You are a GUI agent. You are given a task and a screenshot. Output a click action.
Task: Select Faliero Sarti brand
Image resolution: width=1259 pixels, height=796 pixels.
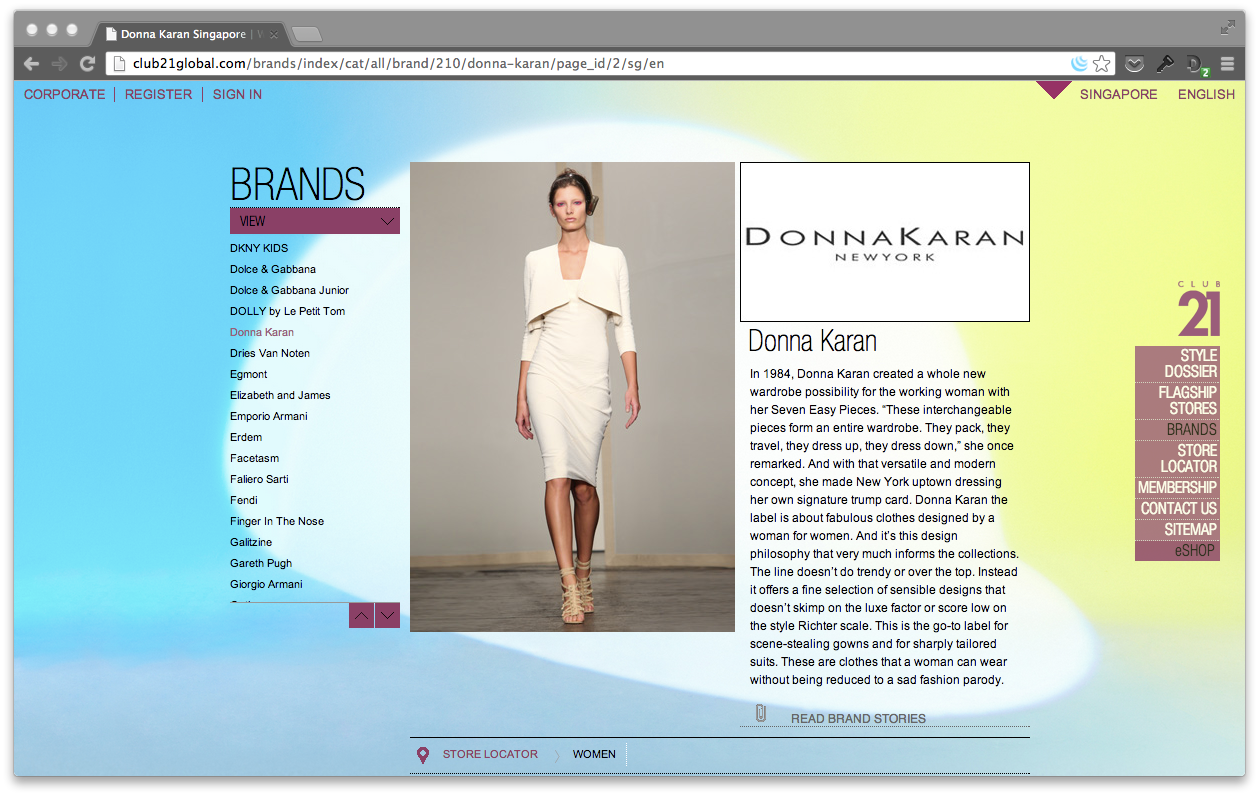click(259, 479)
